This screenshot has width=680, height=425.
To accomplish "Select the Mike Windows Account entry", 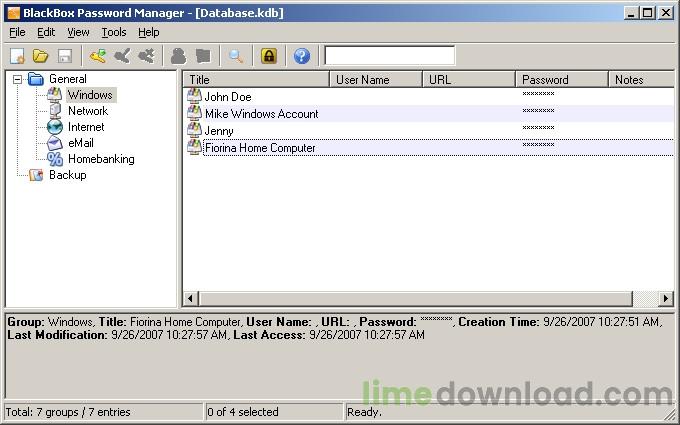I will [x=262, y=114].
